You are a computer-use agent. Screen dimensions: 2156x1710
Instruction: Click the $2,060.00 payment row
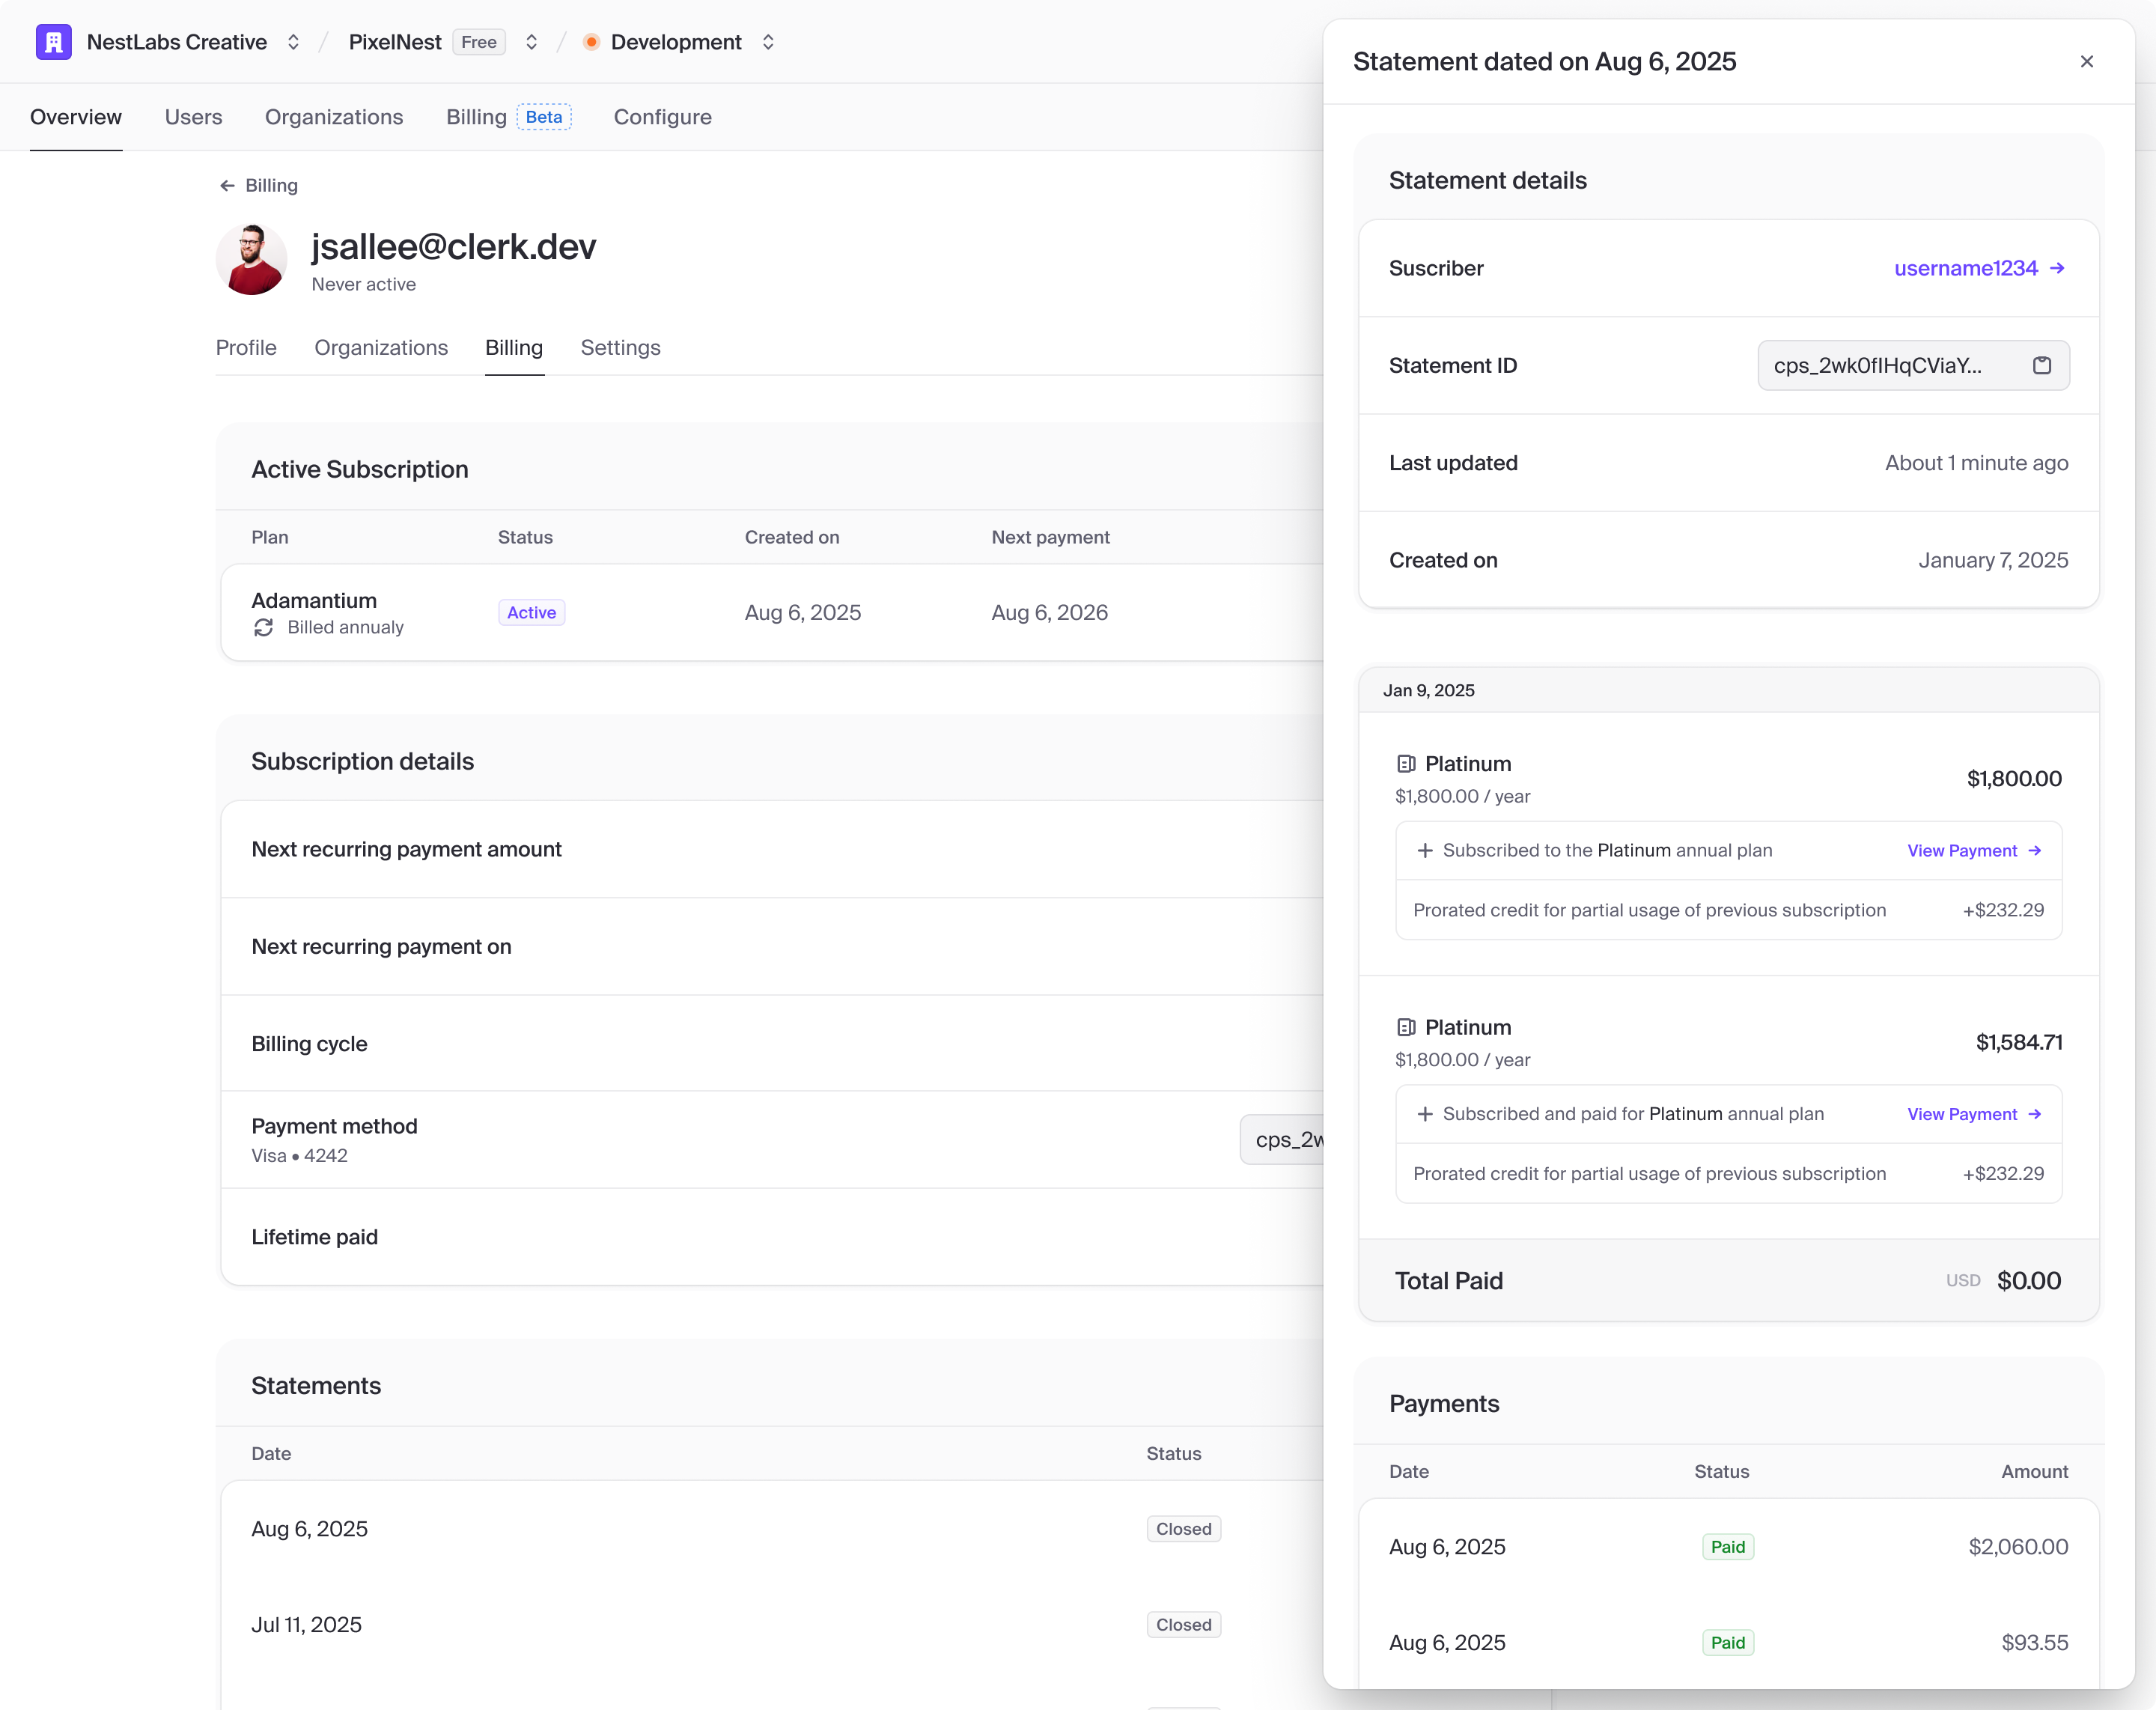pos(1729,1547)
